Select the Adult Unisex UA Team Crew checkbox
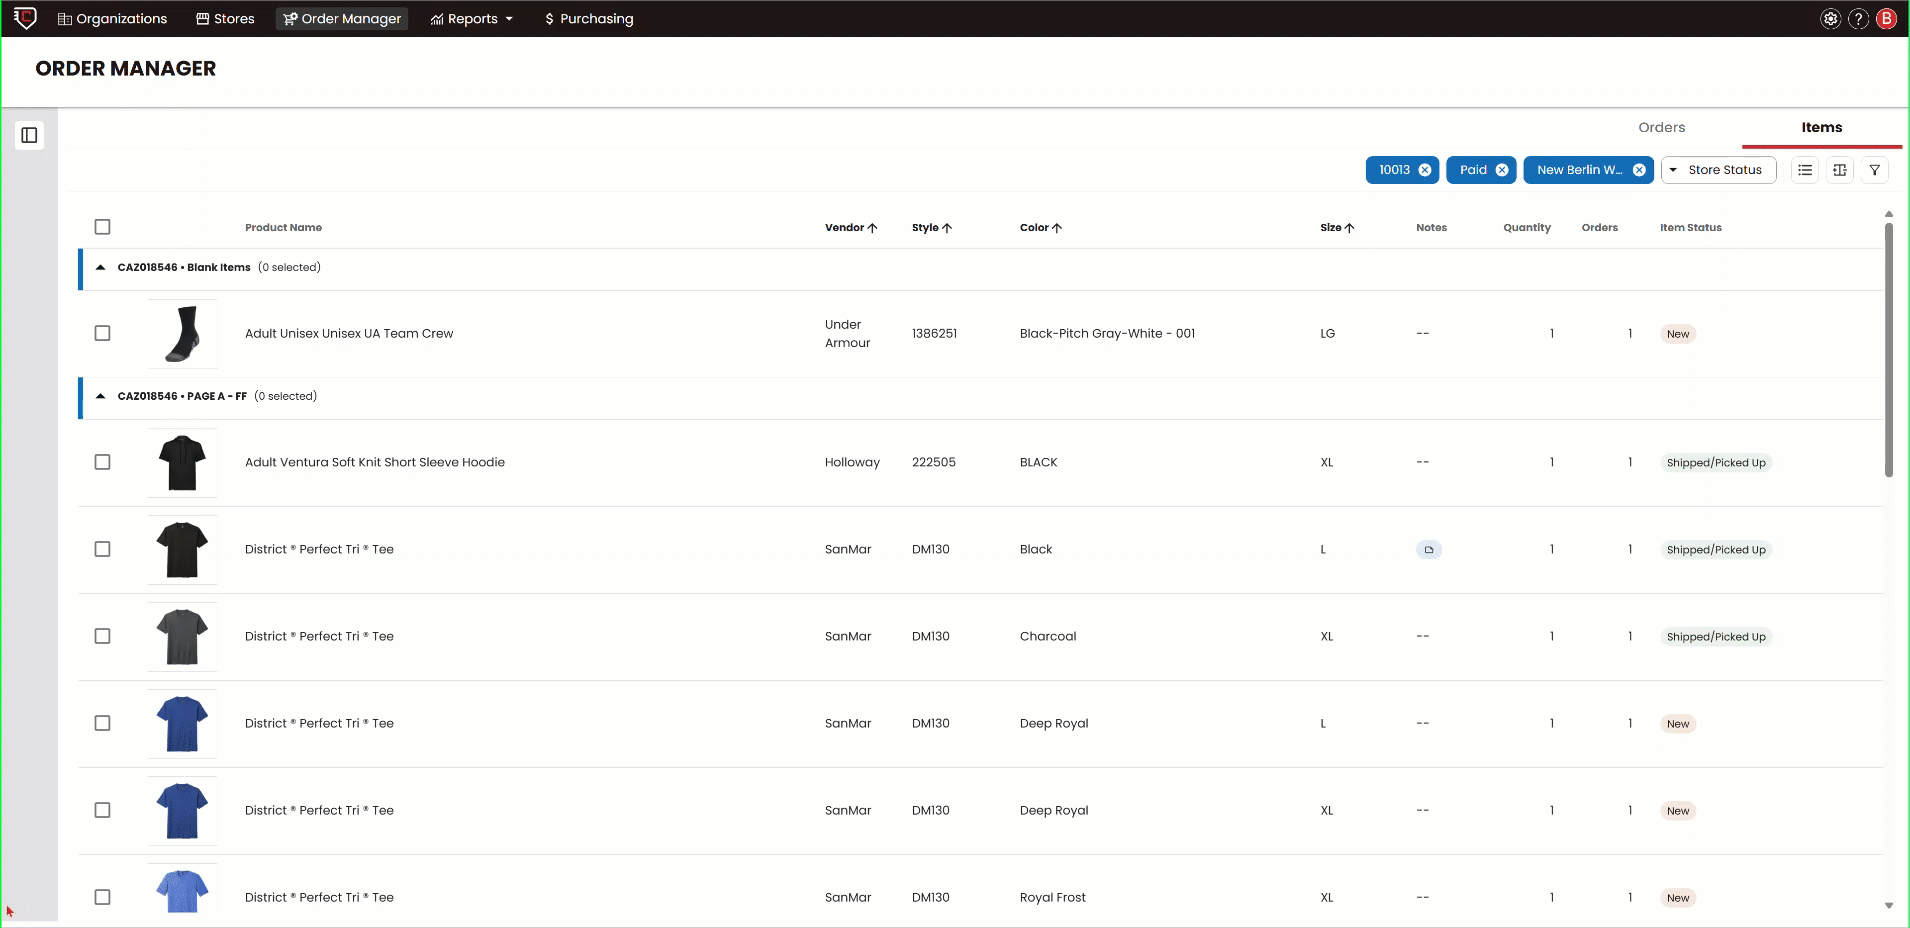The image size is (1910, 928). (102, 333)
